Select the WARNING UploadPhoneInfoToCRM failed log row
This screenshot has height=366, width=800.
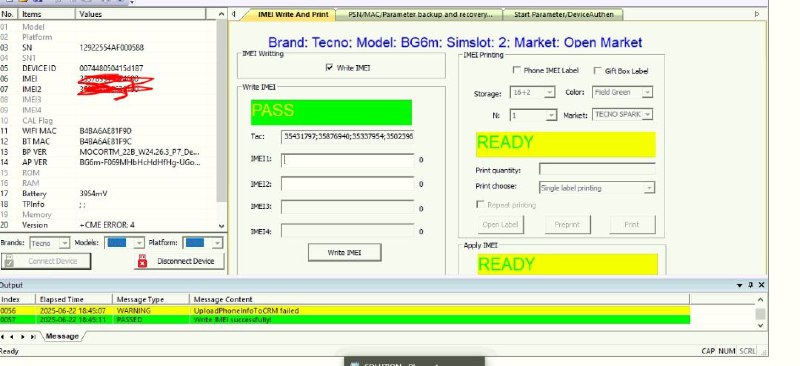point(345,310)
